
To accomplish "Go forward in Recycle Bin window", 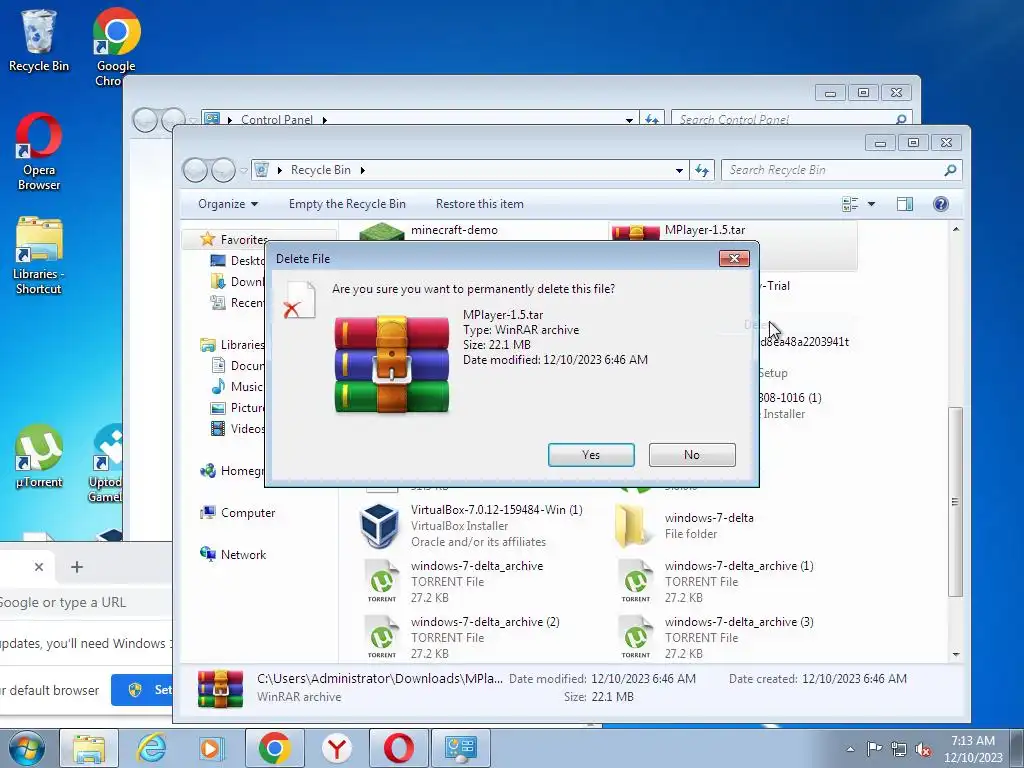I will tap(223, 170).
